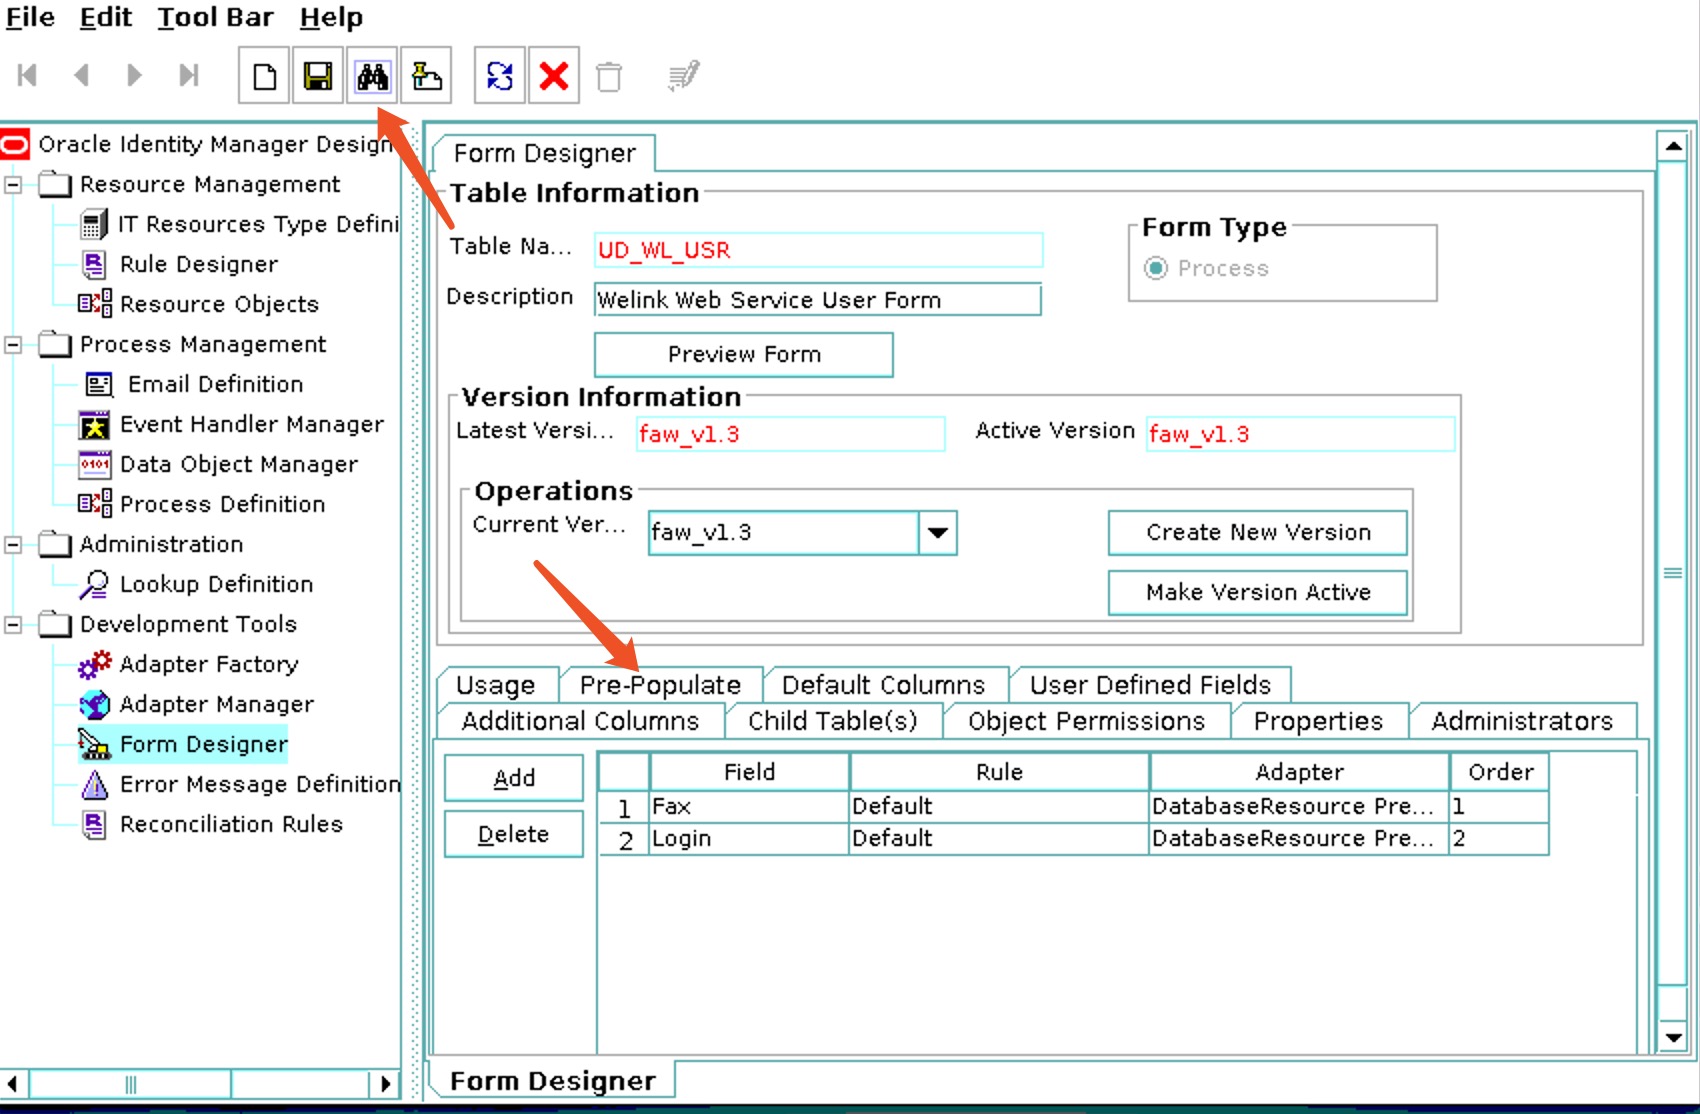1700x1114 pixels.
Task: Click the bottom Form Designer tab
Action: [x=552, y=1081]
